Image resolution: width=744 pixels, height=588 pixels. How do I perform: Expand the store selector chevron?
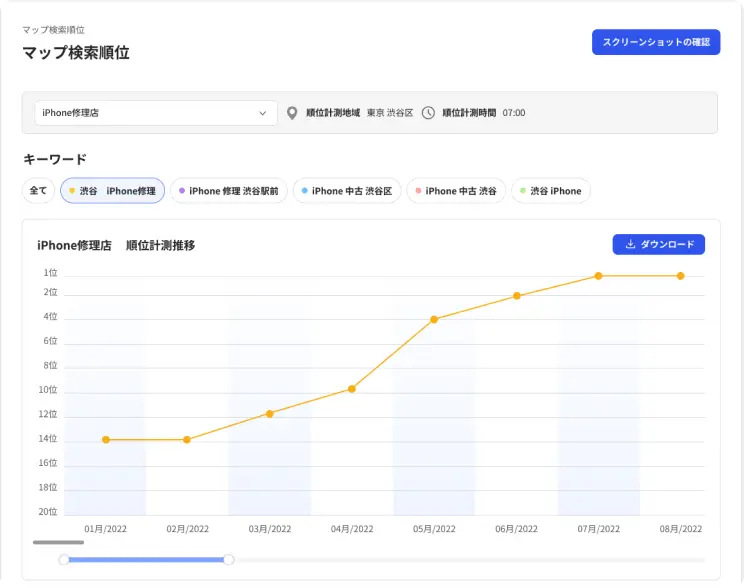pyautogui.click(x=263, y=113)
